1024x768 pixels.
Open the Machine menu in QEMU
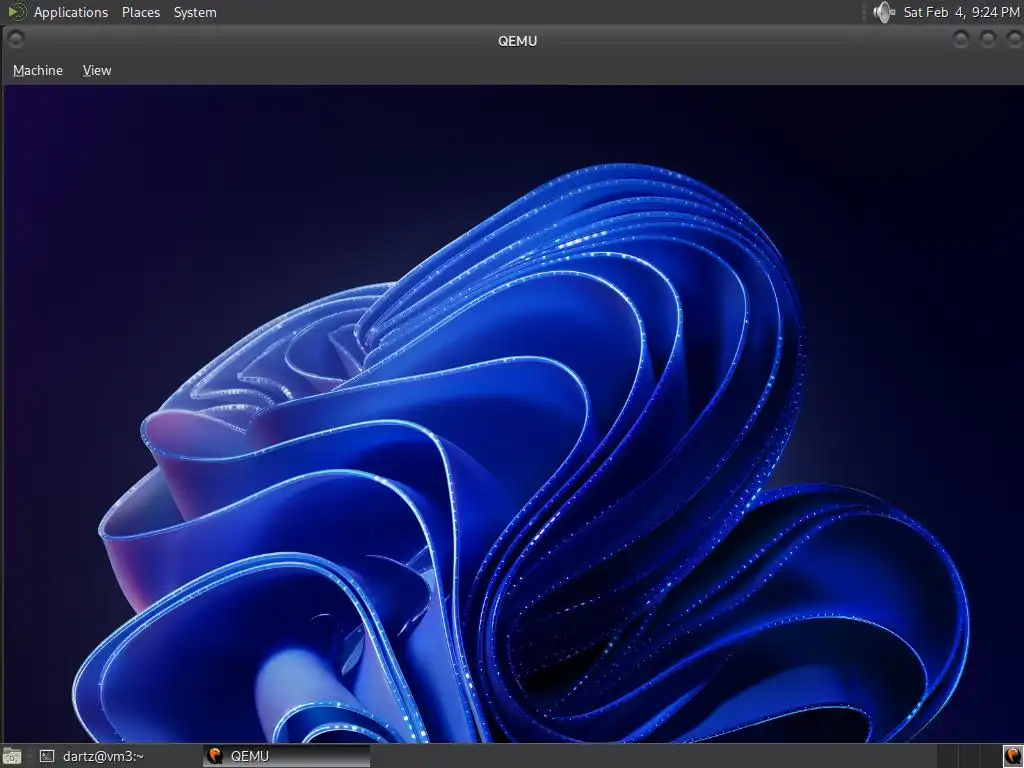38,71
